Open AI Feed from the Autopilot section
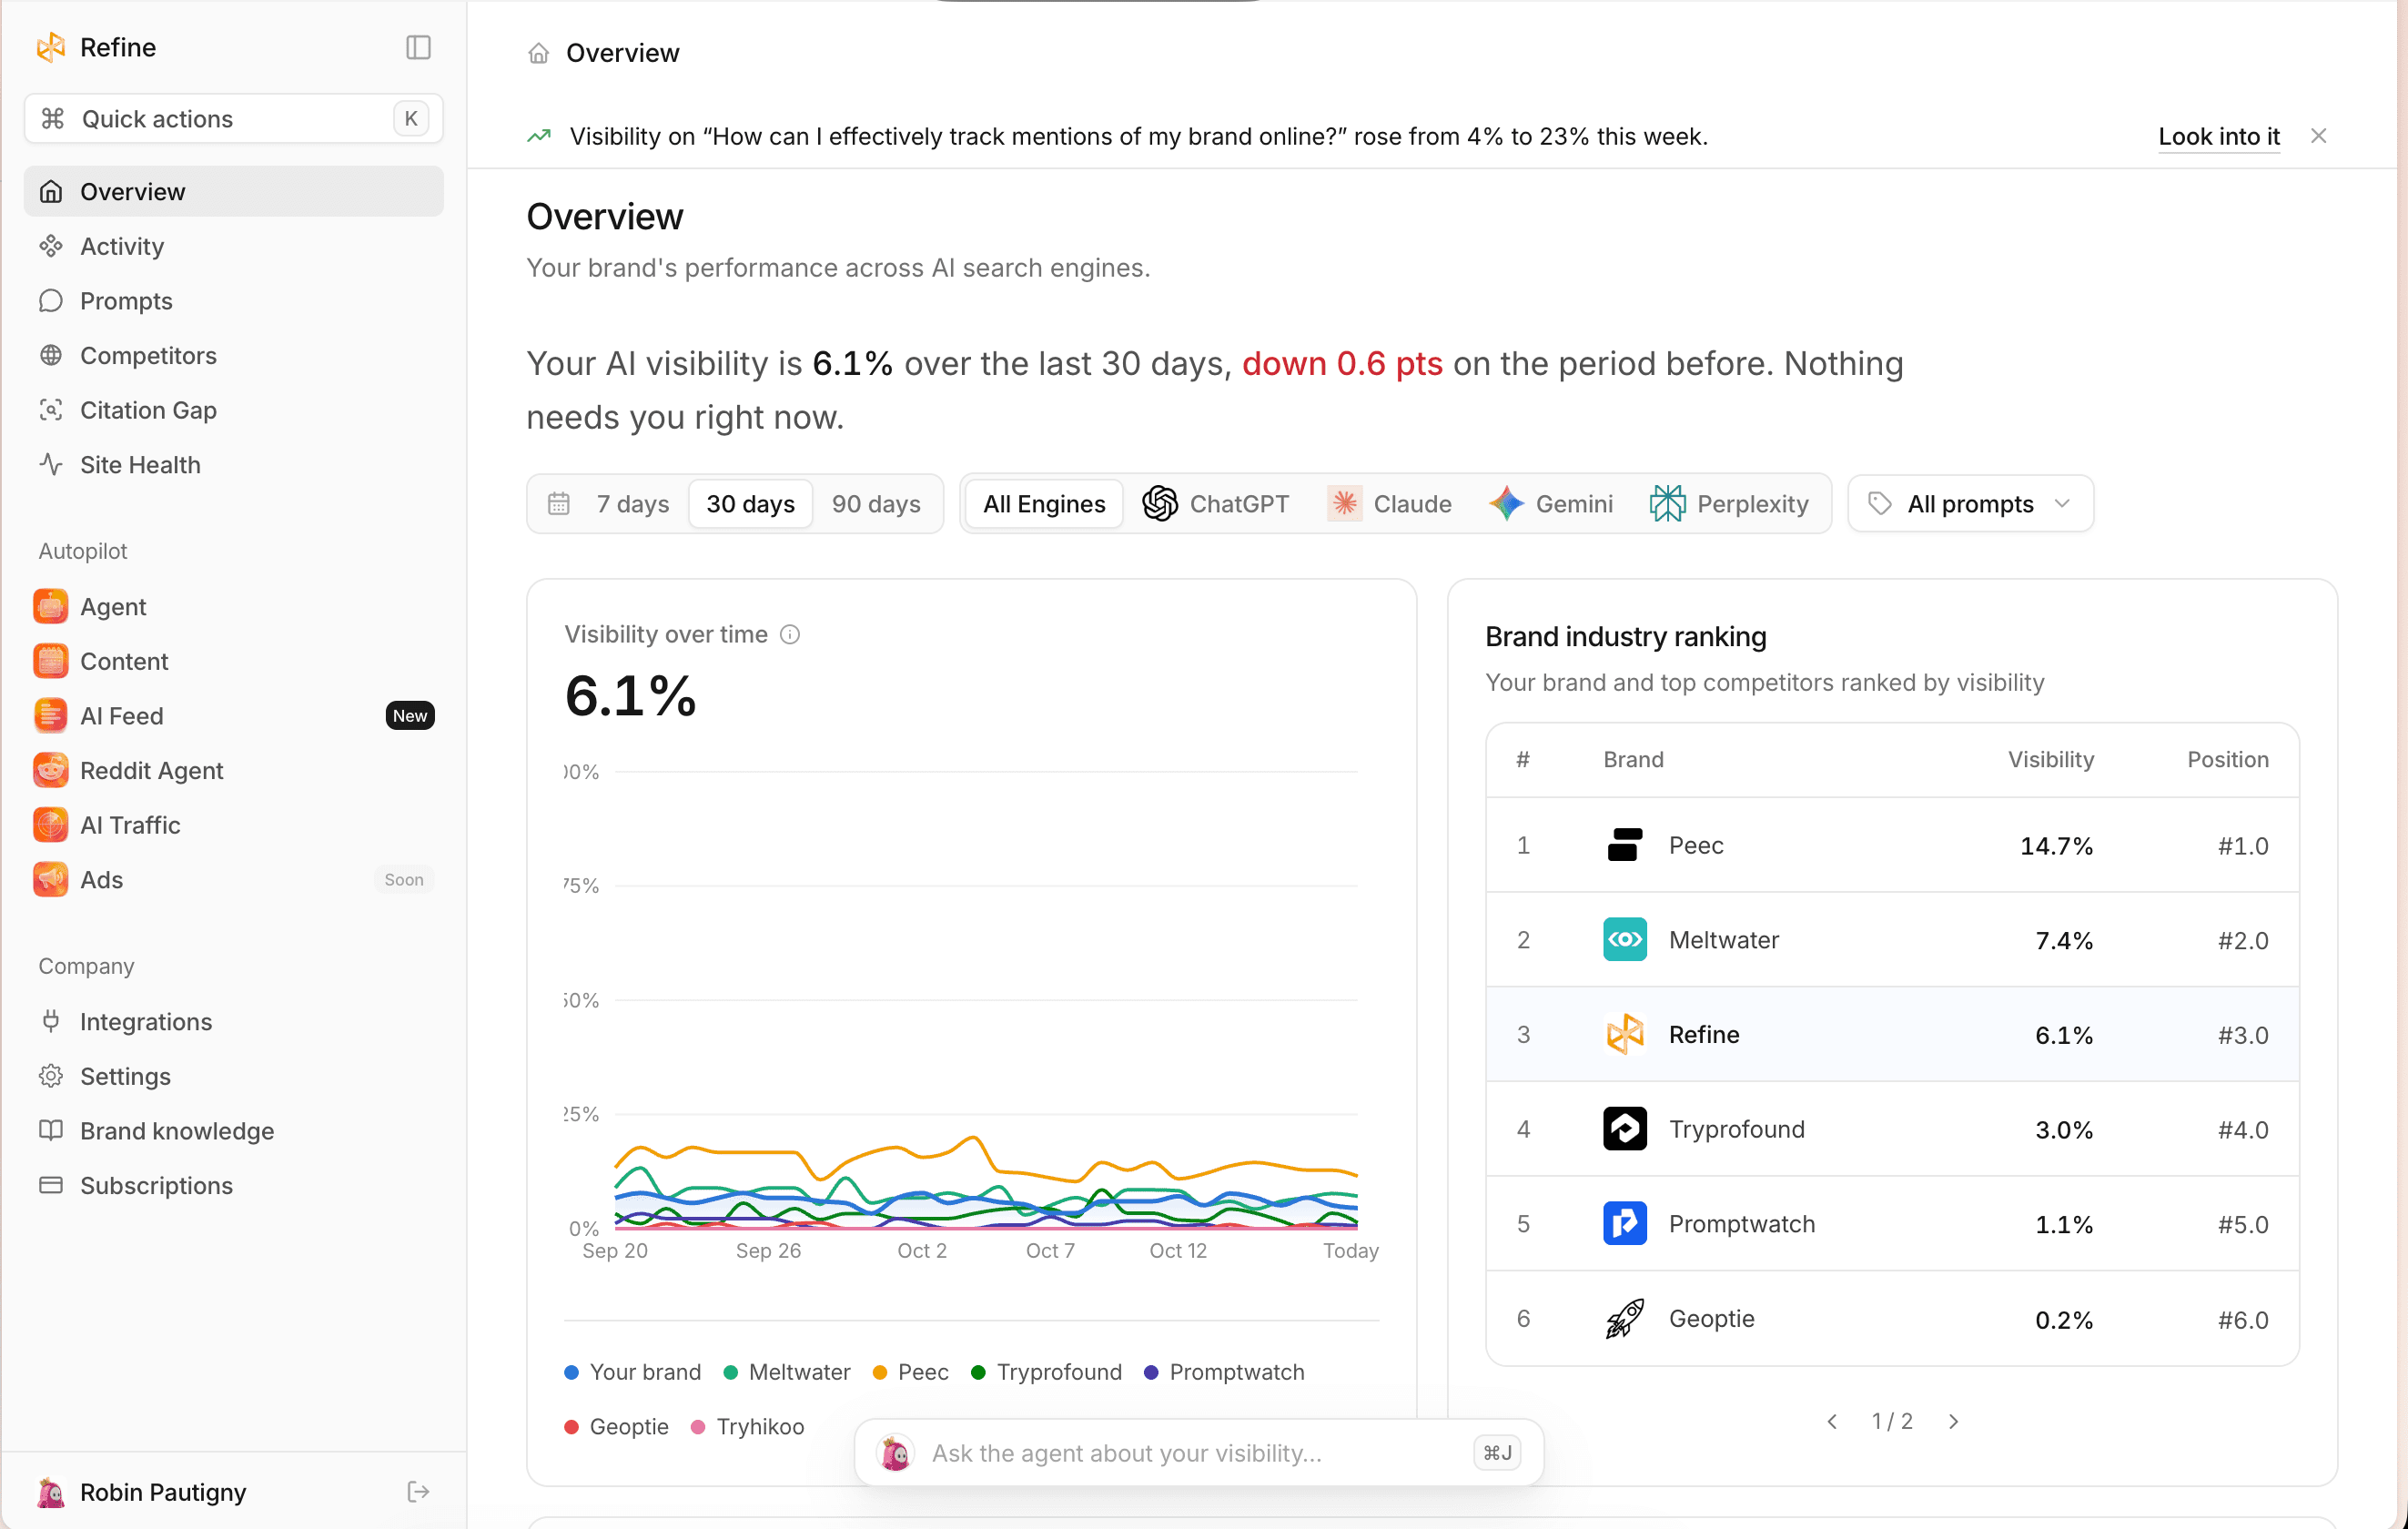Image resolution: width=2408 pixels, height=1529 pixels. (x=233, y=715)
